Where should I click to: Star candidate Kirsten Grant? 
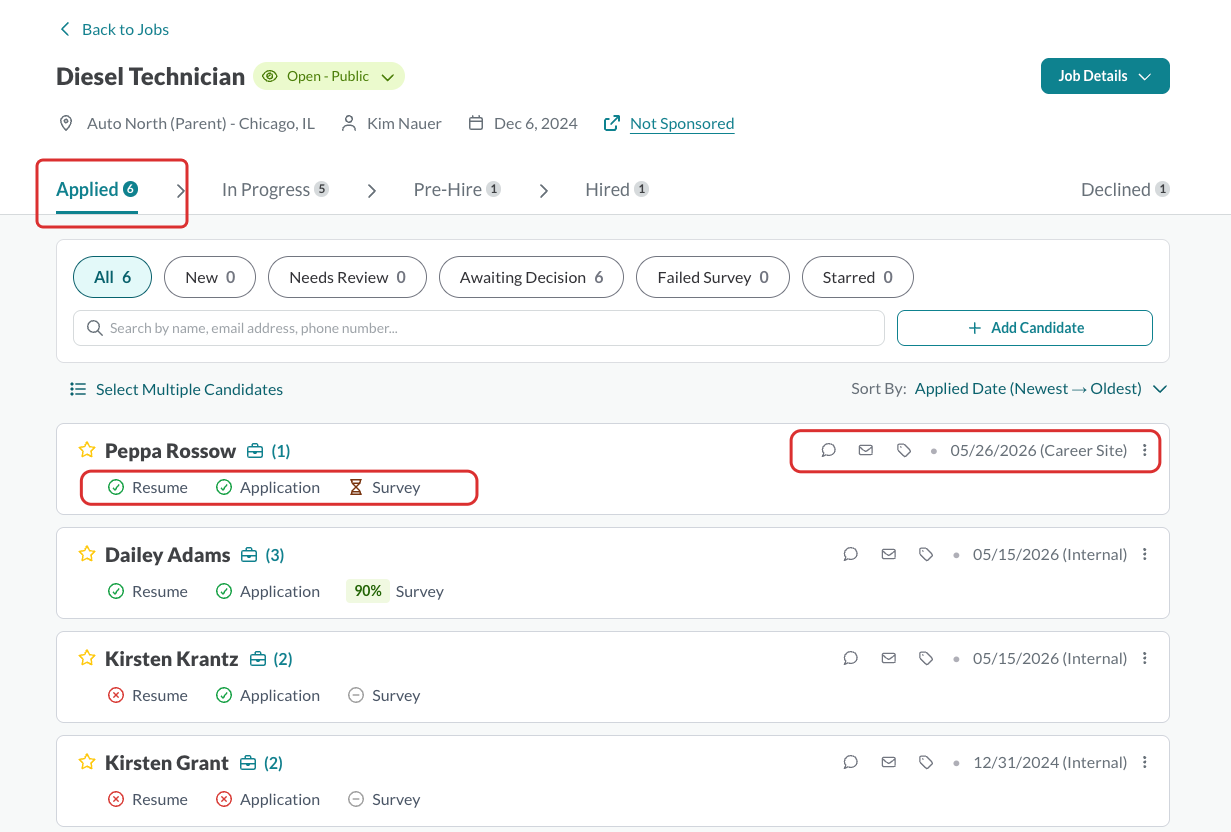click(87, 762)
